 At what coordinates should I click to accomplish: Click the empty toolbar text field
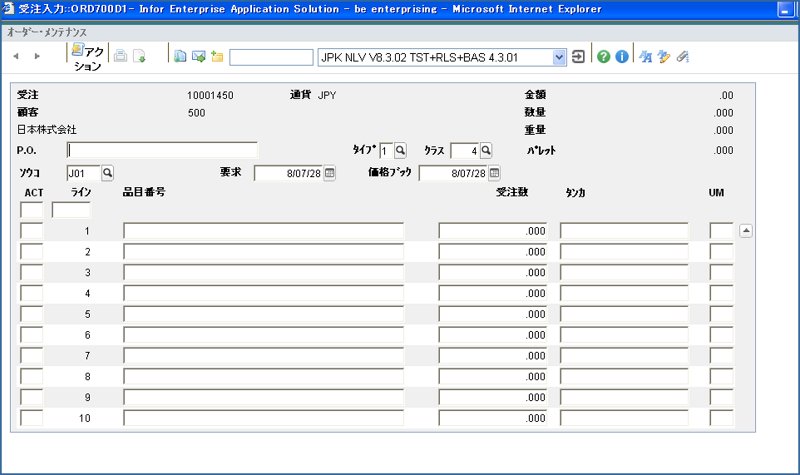[271, 57]
